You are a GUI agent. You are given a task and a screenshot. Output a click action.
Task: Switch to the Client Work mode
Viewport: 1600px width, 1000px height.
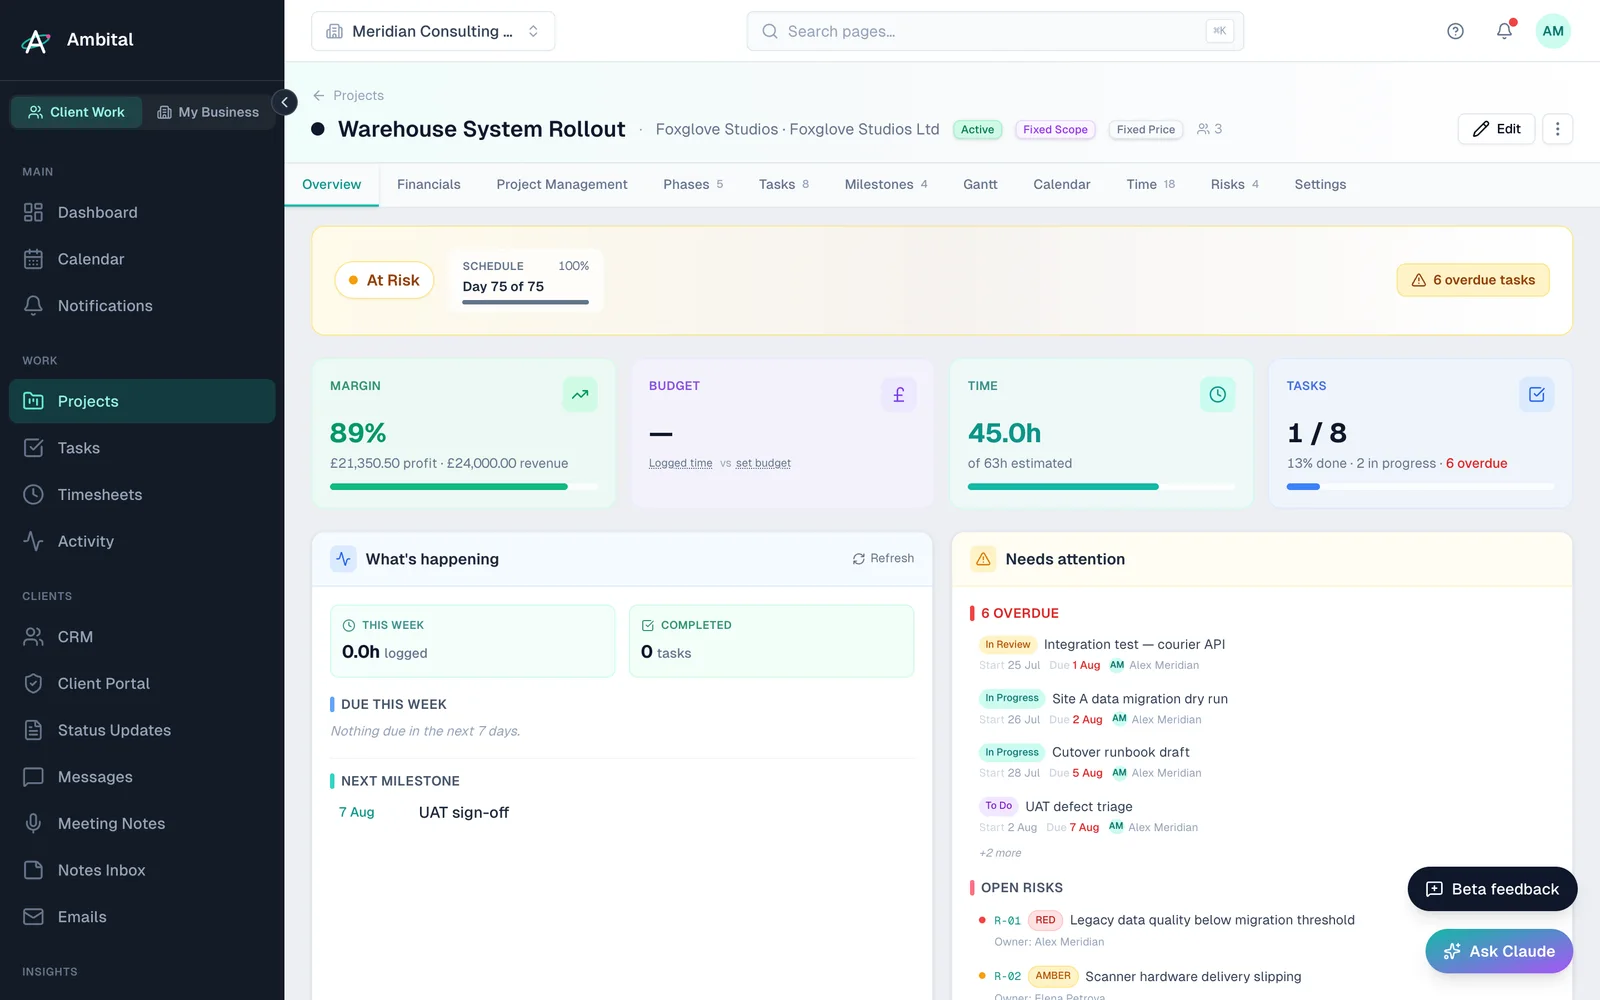click(x=76, y=112)
